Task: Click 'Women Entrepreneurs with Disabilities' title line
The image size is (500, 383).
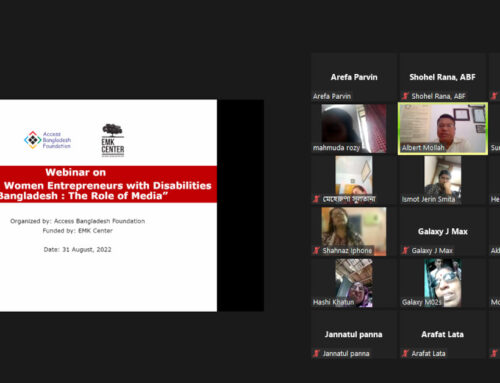Action: [x=108, y=185]
